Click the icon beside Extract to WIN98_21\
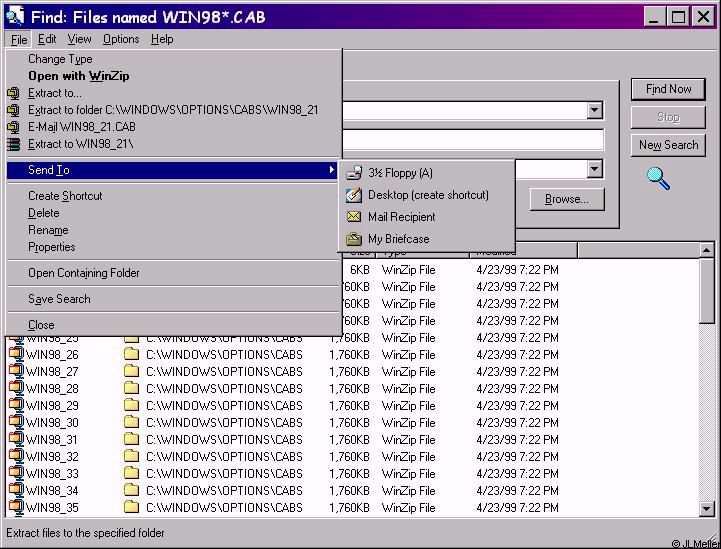721x549 pixels. [13, 144]
